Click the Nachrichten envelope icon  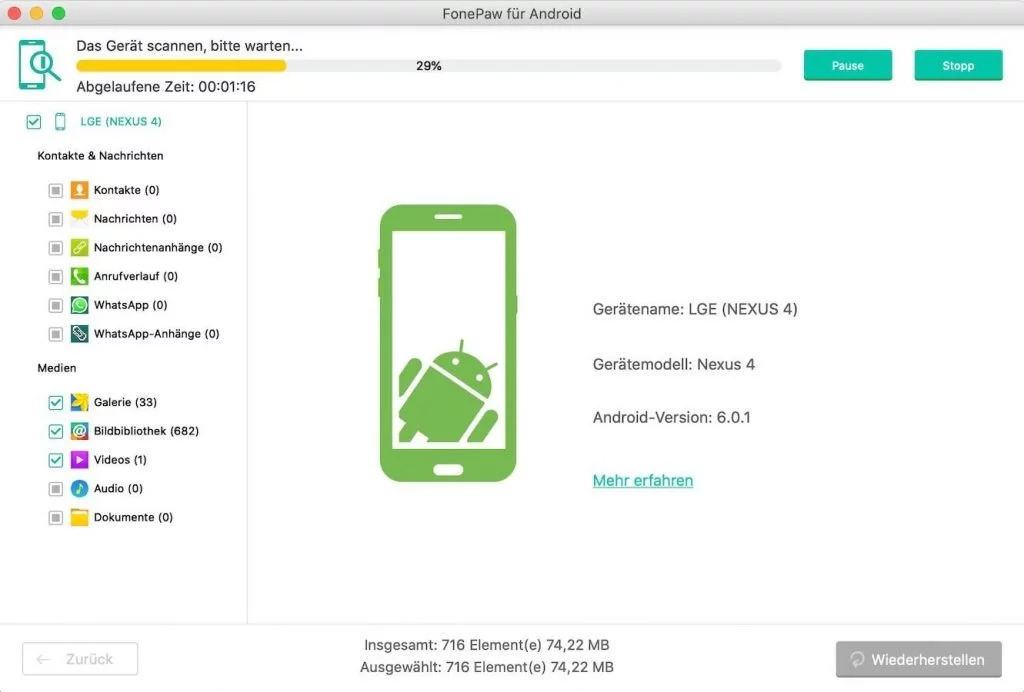click(x=79, y=219)
